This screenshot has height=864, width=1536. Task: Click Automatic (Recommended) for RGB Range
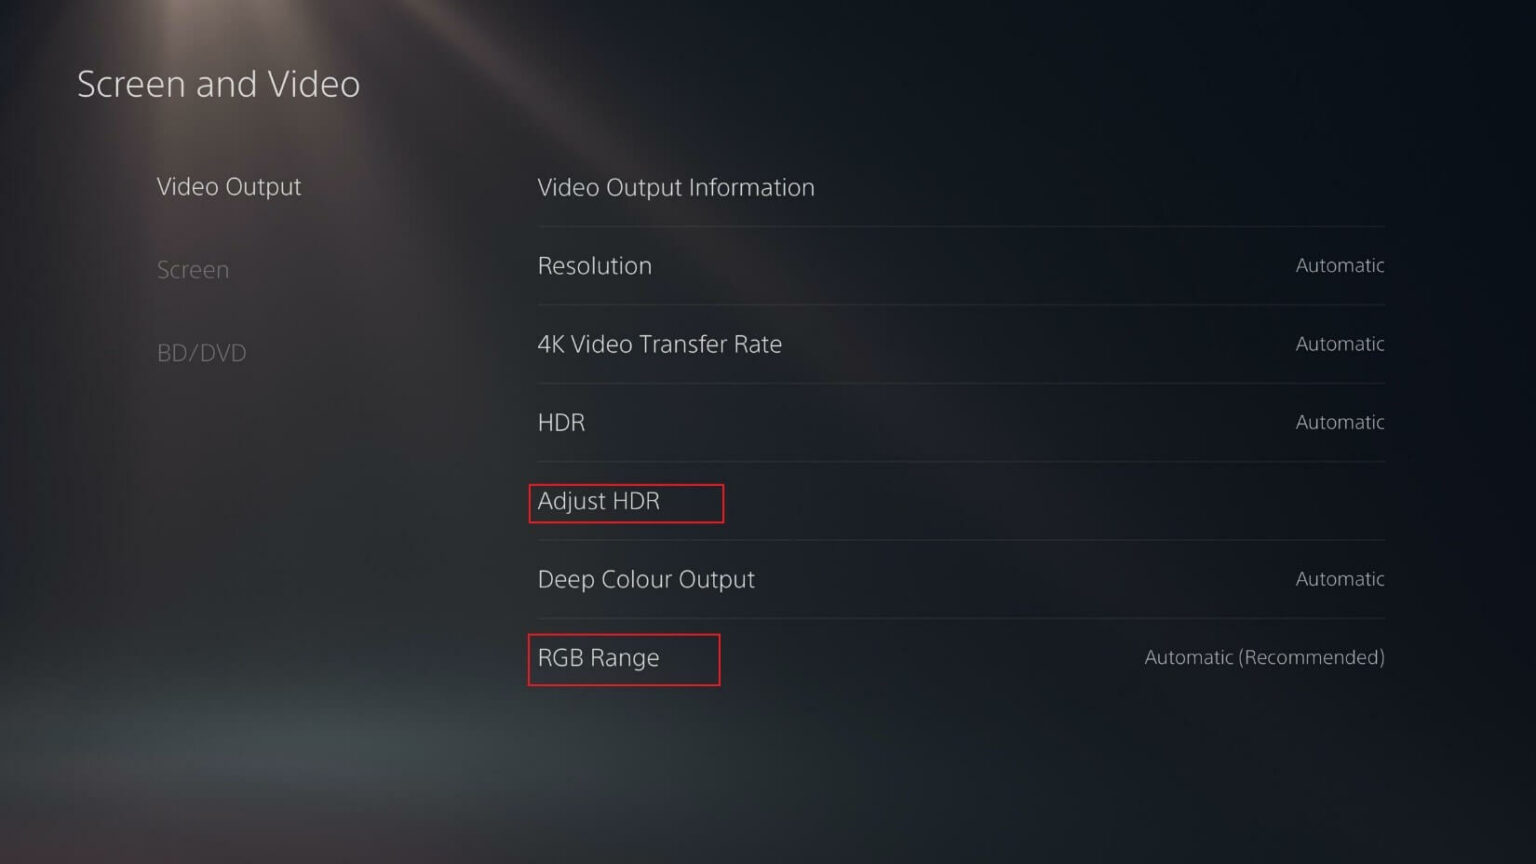(1263, 658)
